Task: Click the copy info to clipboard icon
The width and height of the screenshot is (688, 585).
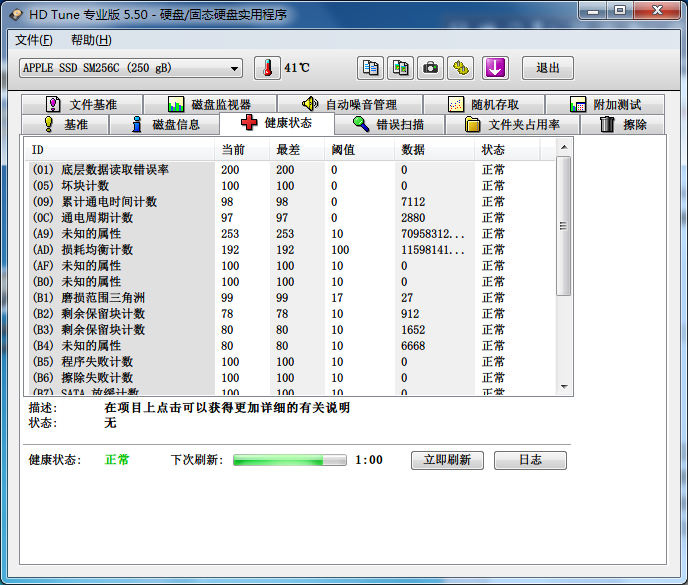Action: 371,68
